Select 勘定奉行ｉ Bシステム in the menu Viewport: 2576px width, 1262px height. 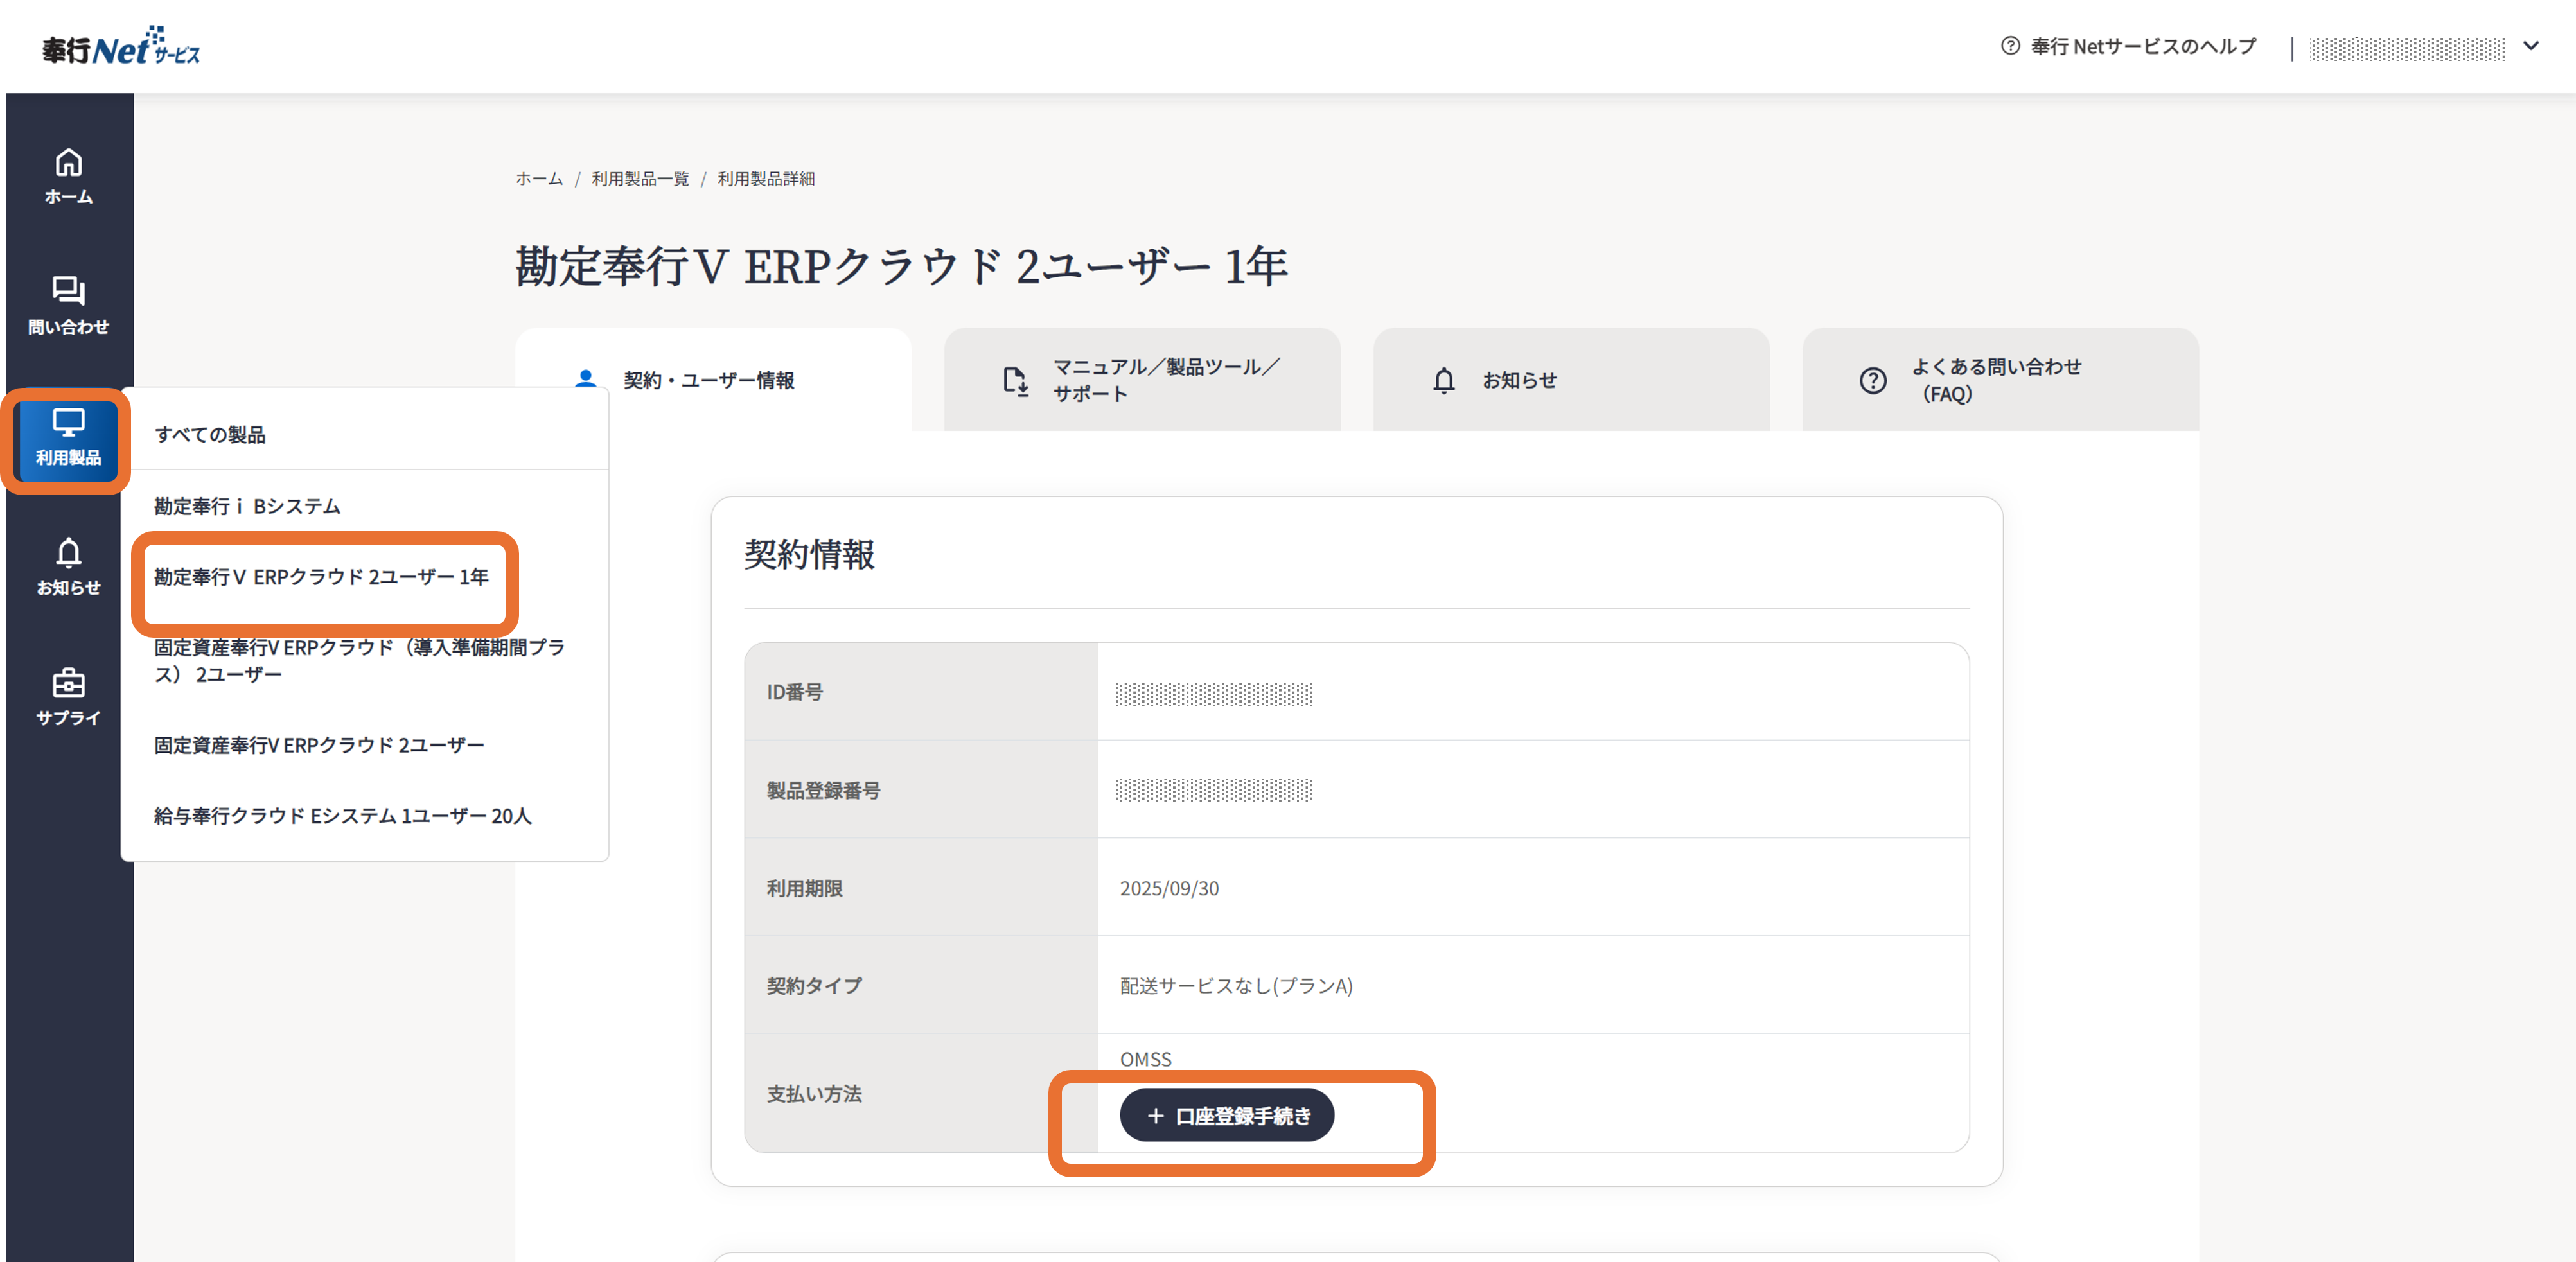pyautogui.click(x=365, y=506)
